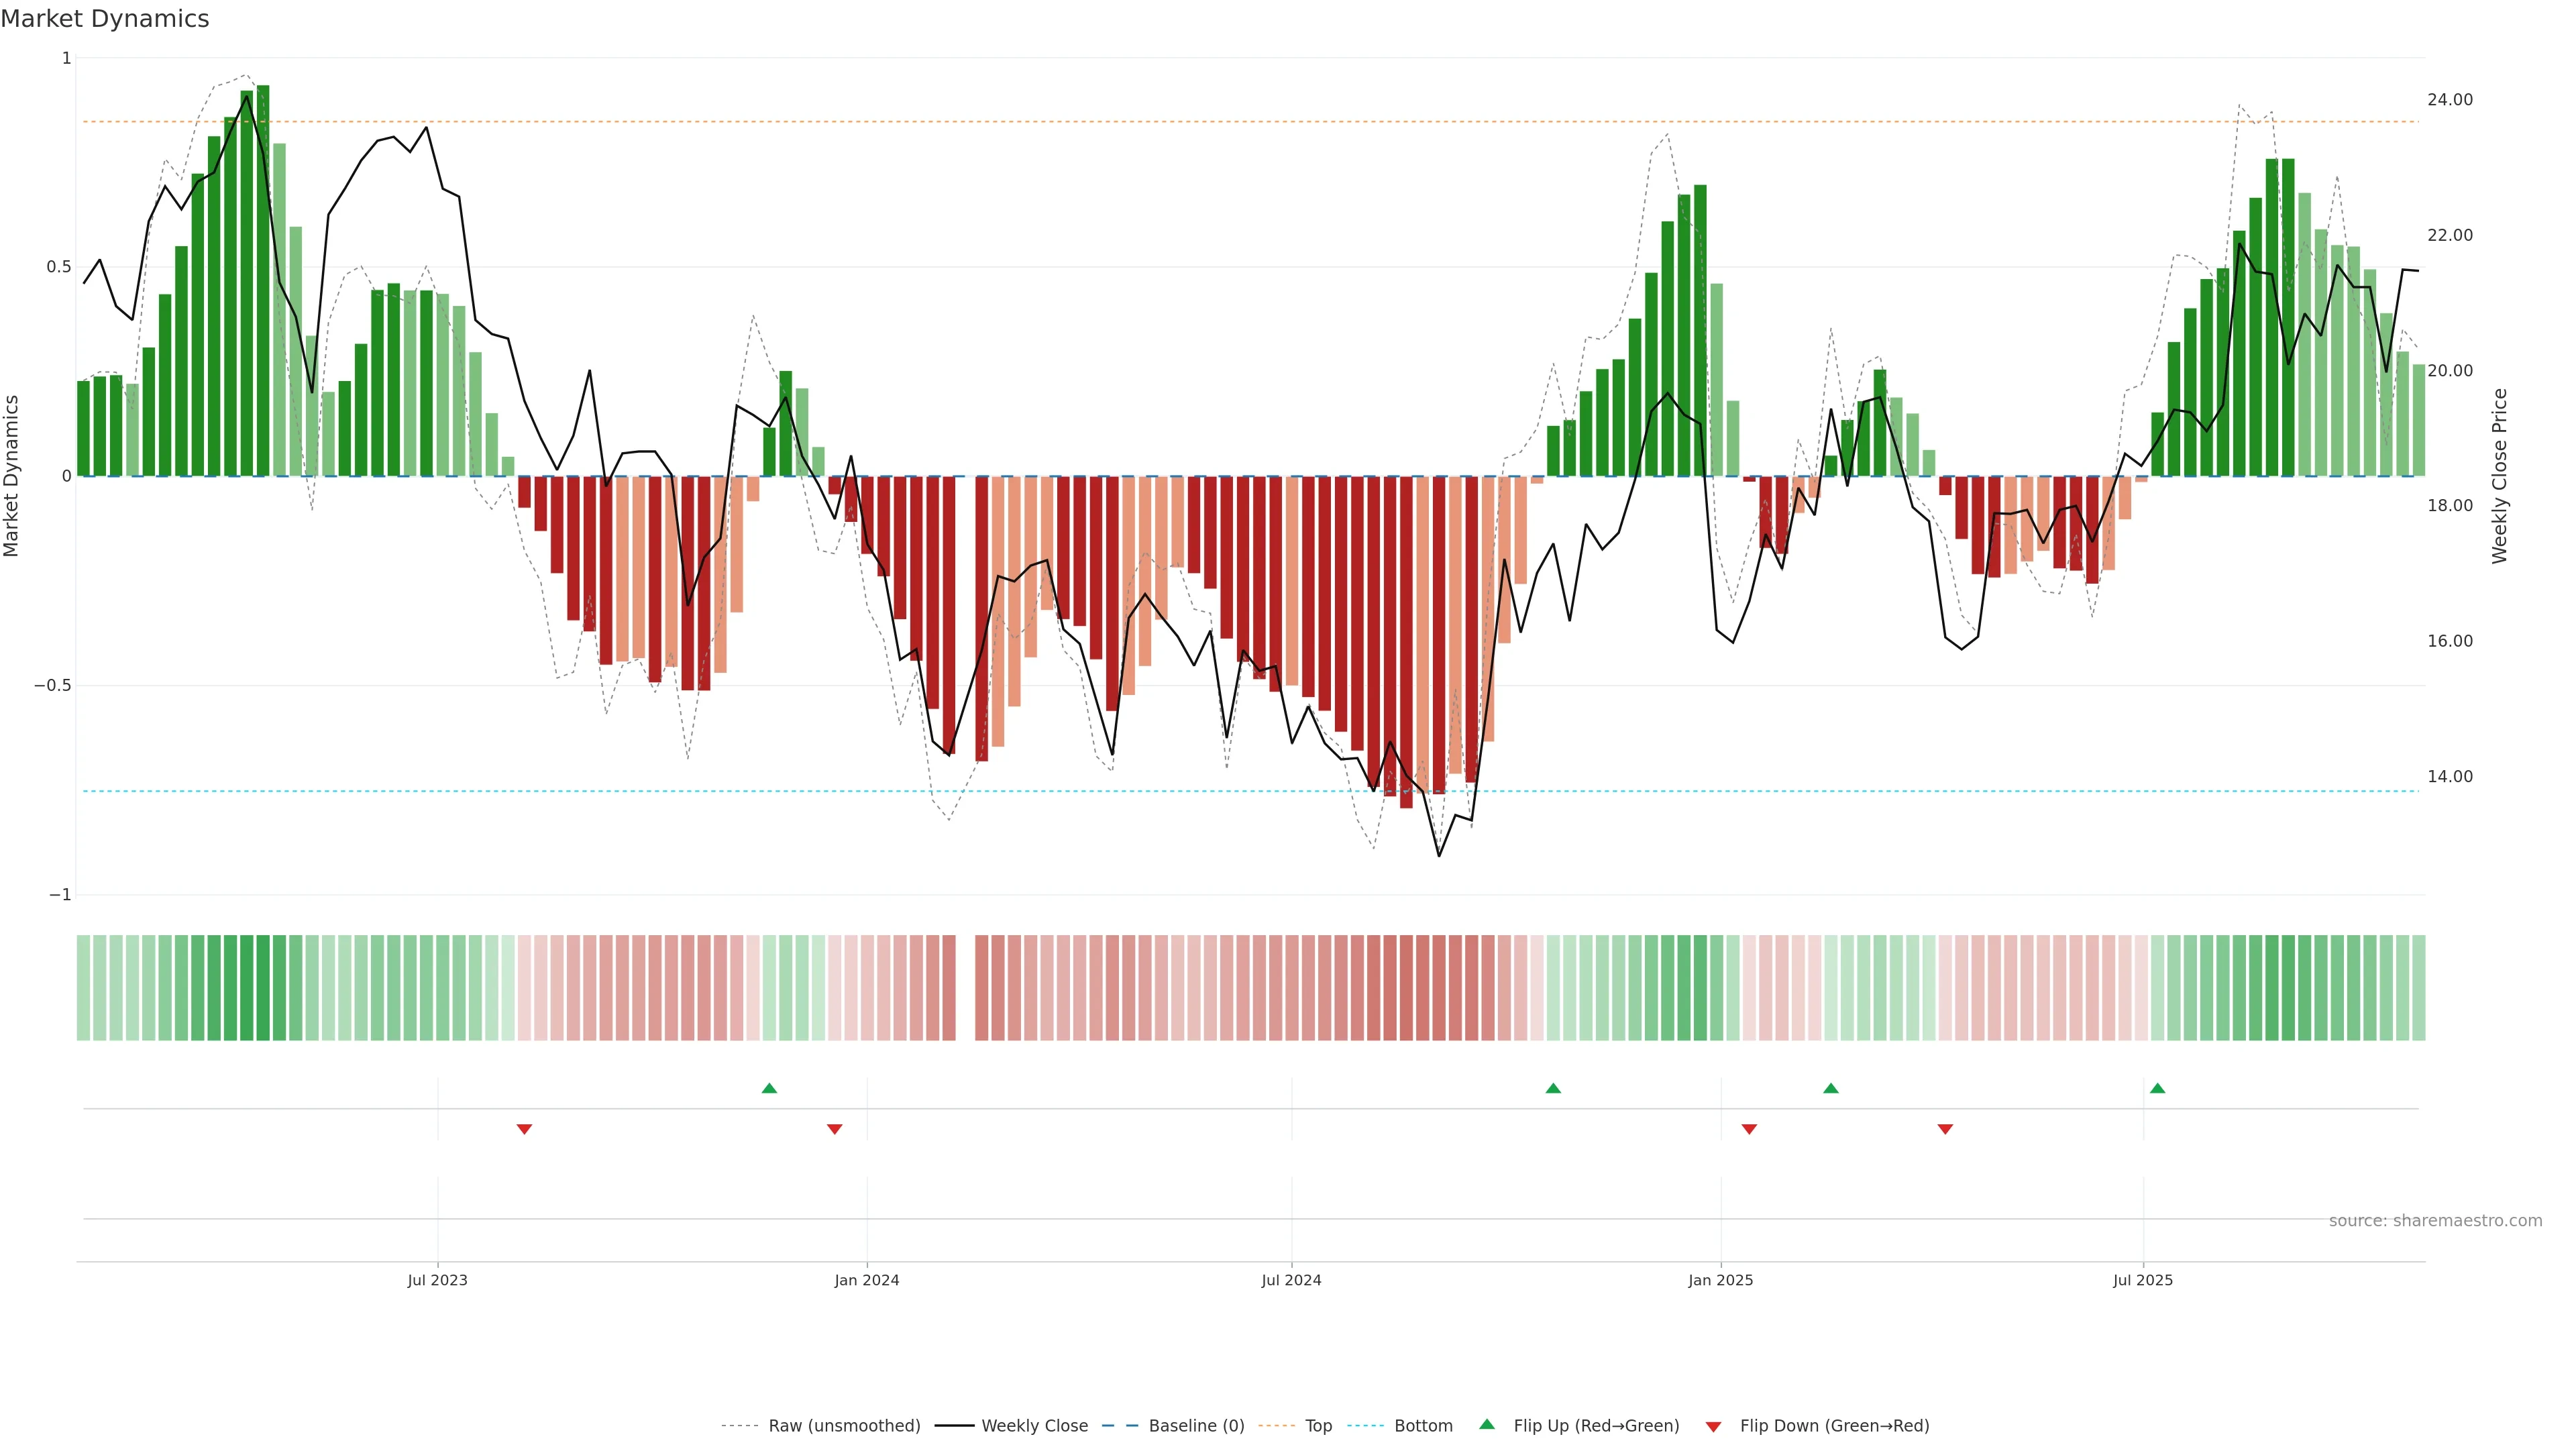Toggle the Bottom threshold legend entry
The image size is (2576, 1449).
click(1423, 1426)
